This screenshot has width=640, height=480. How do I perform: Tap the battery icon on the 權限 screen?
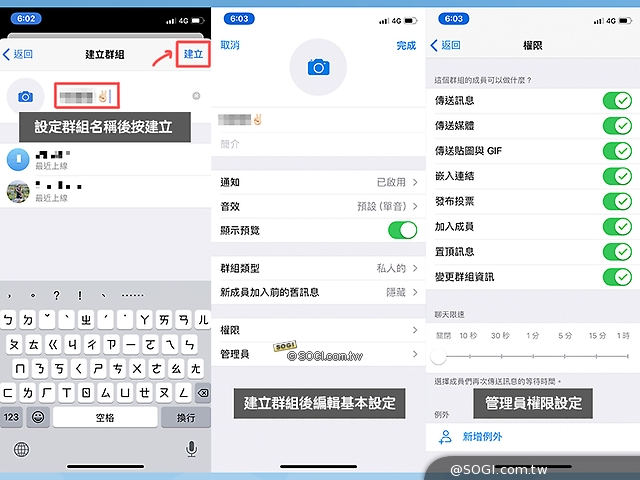(x=625, y=20)
